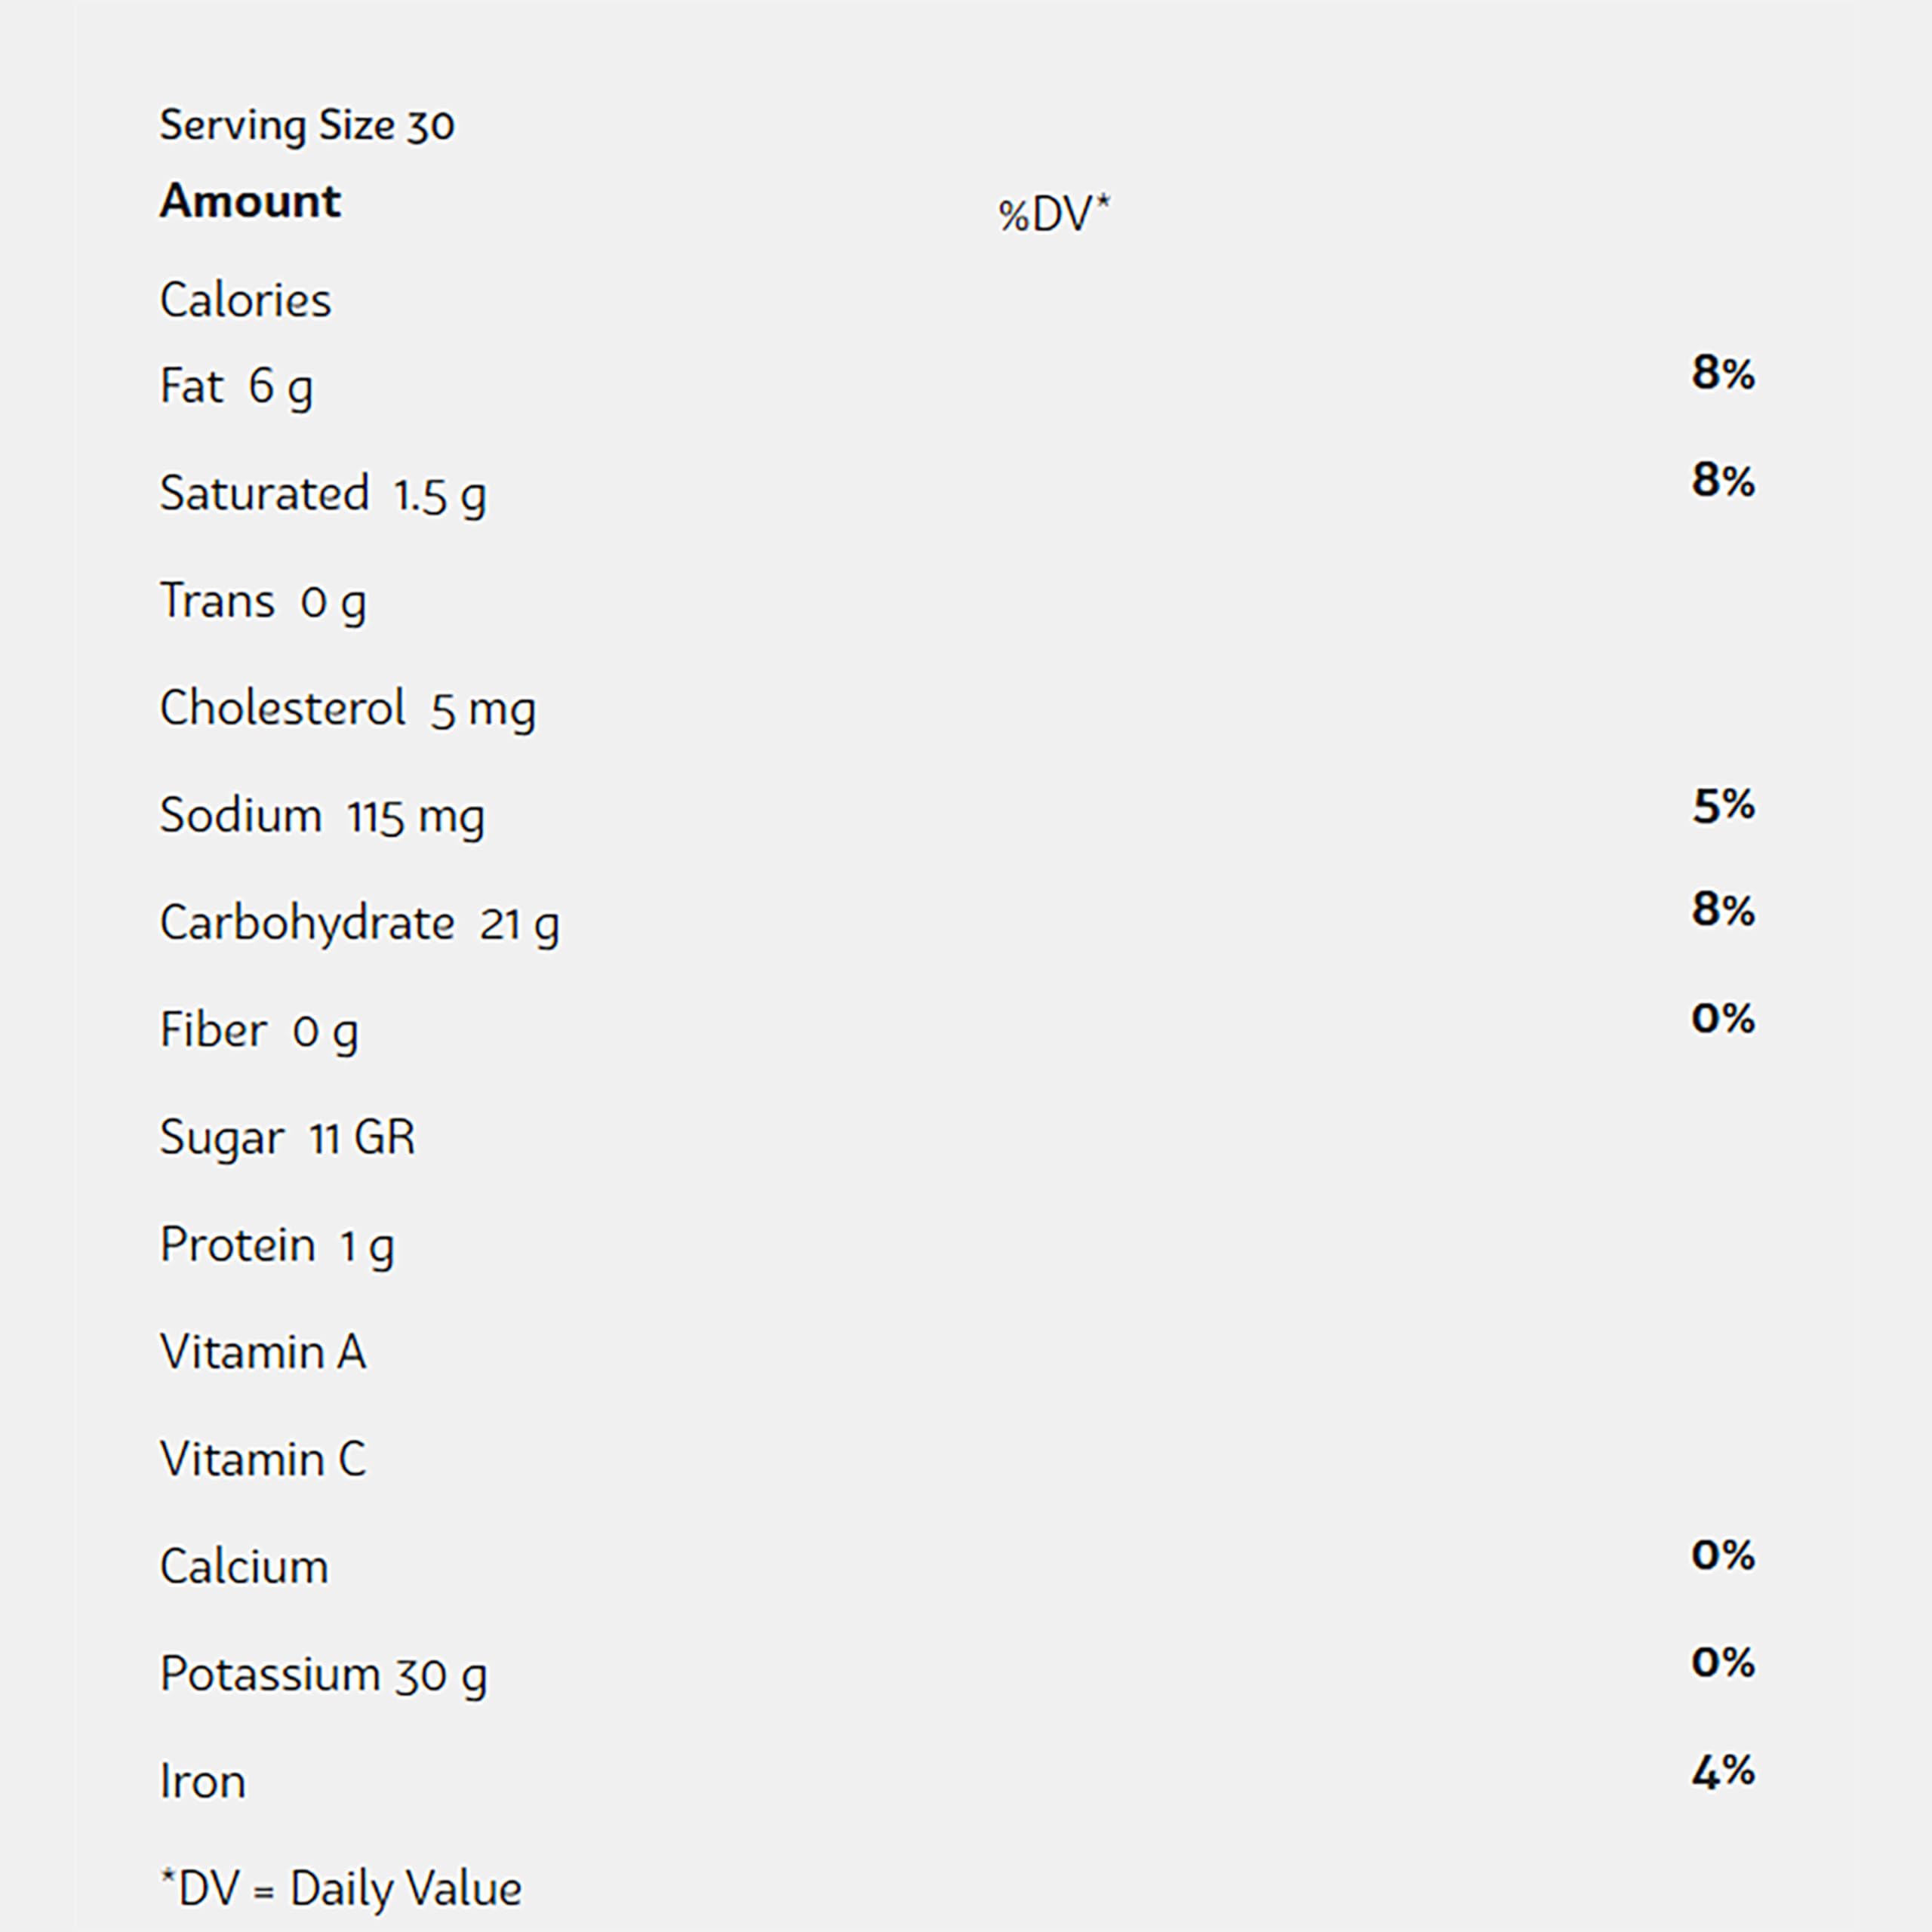
Task: Click the 5% sodium daily value
Action: pos(1723,805)
